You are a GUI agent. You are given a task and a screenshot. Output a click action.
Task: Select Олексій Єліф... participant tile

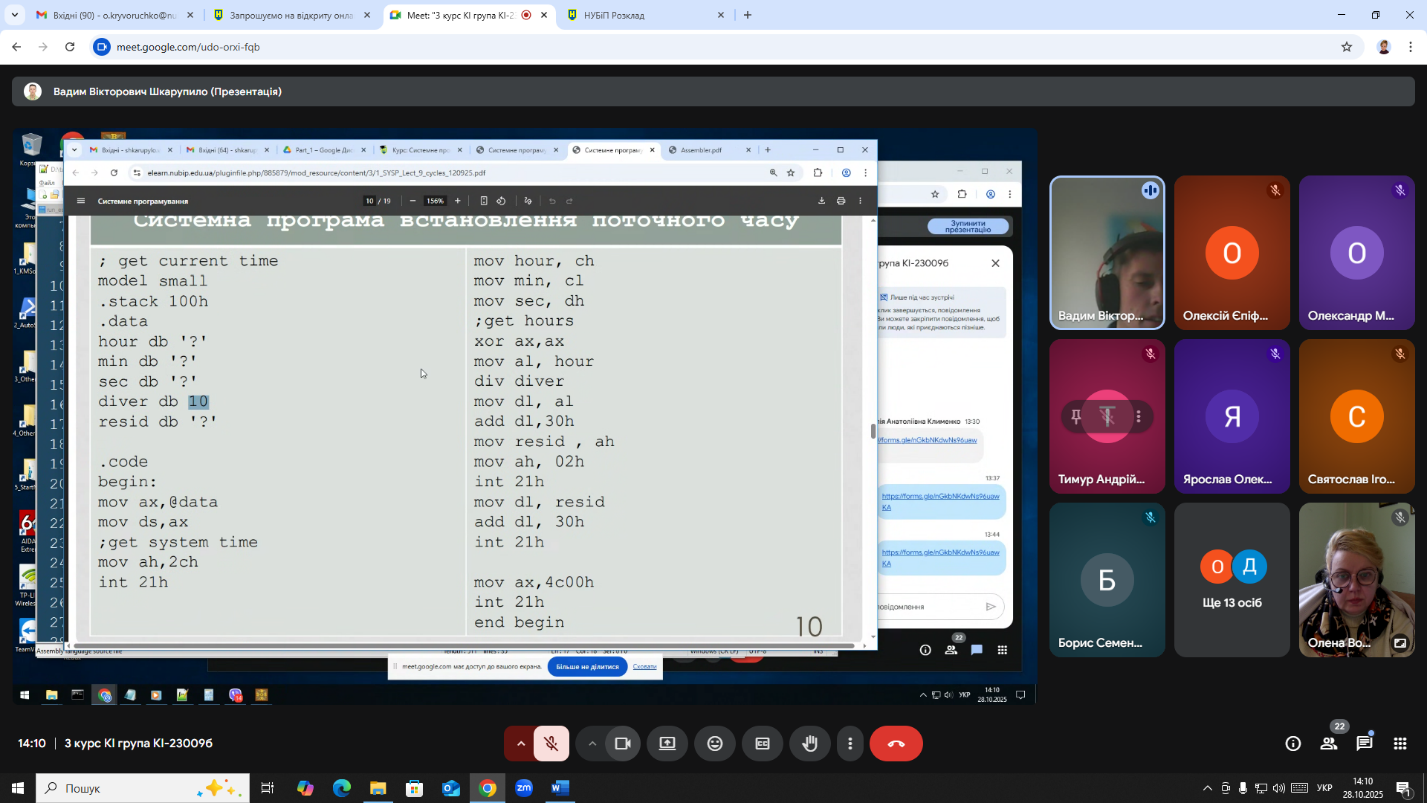pos(1232,252)
